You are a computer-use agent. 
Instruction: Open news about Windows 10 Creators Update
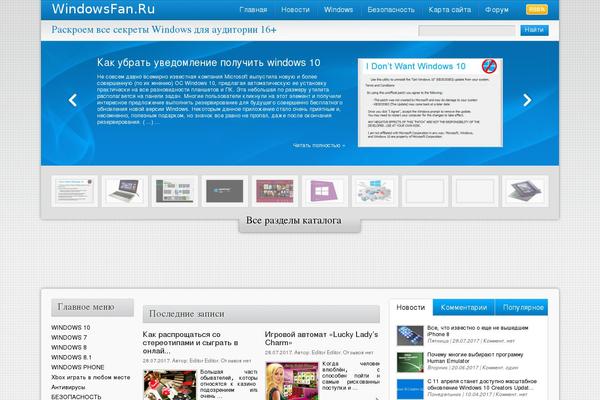tap(482, 385)
